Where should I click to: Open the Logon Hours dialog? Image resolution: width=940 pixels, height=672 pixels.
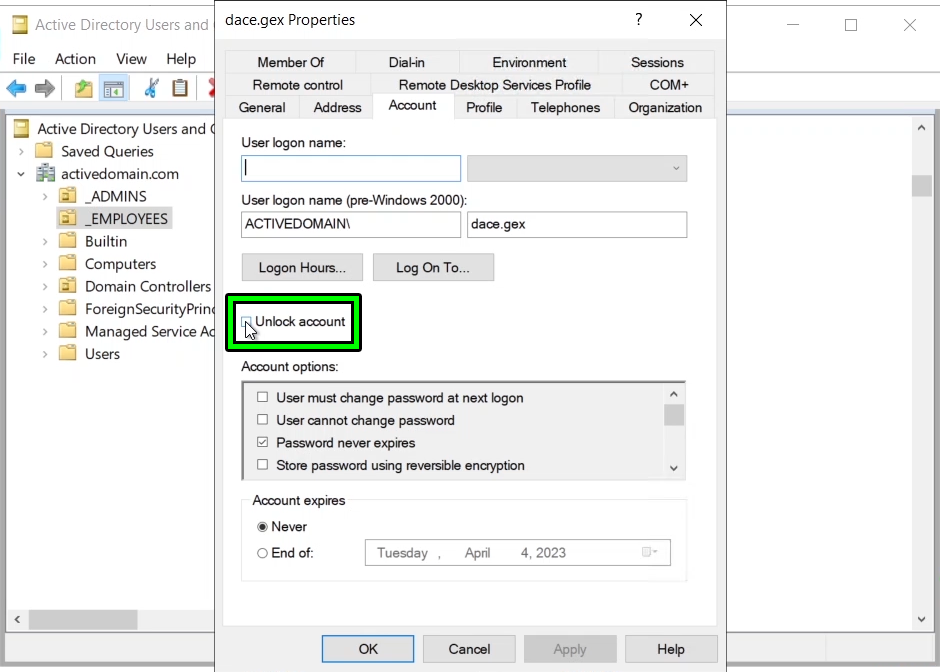pos(302,267)
